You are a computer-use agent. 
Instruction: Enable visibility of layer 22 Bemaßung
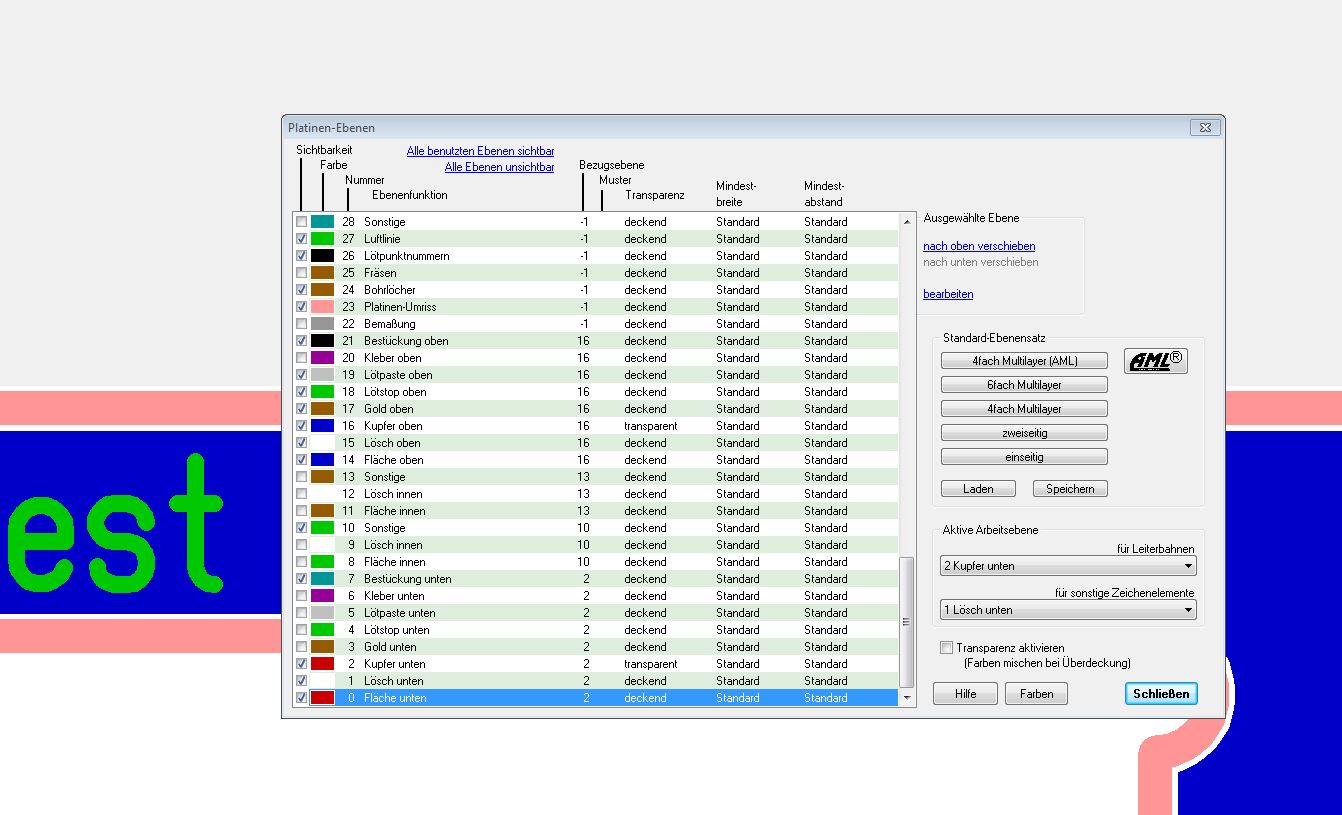(302, 324)
